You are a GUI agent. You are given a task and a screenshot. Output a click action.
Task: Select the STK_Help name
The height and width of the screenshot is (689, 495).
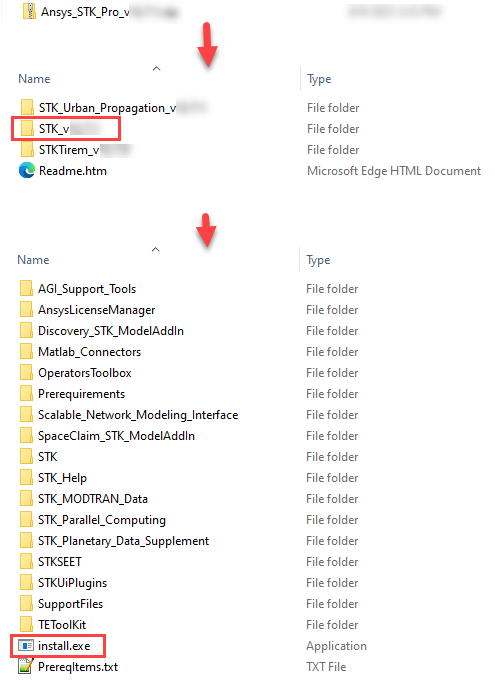point(62,478)
